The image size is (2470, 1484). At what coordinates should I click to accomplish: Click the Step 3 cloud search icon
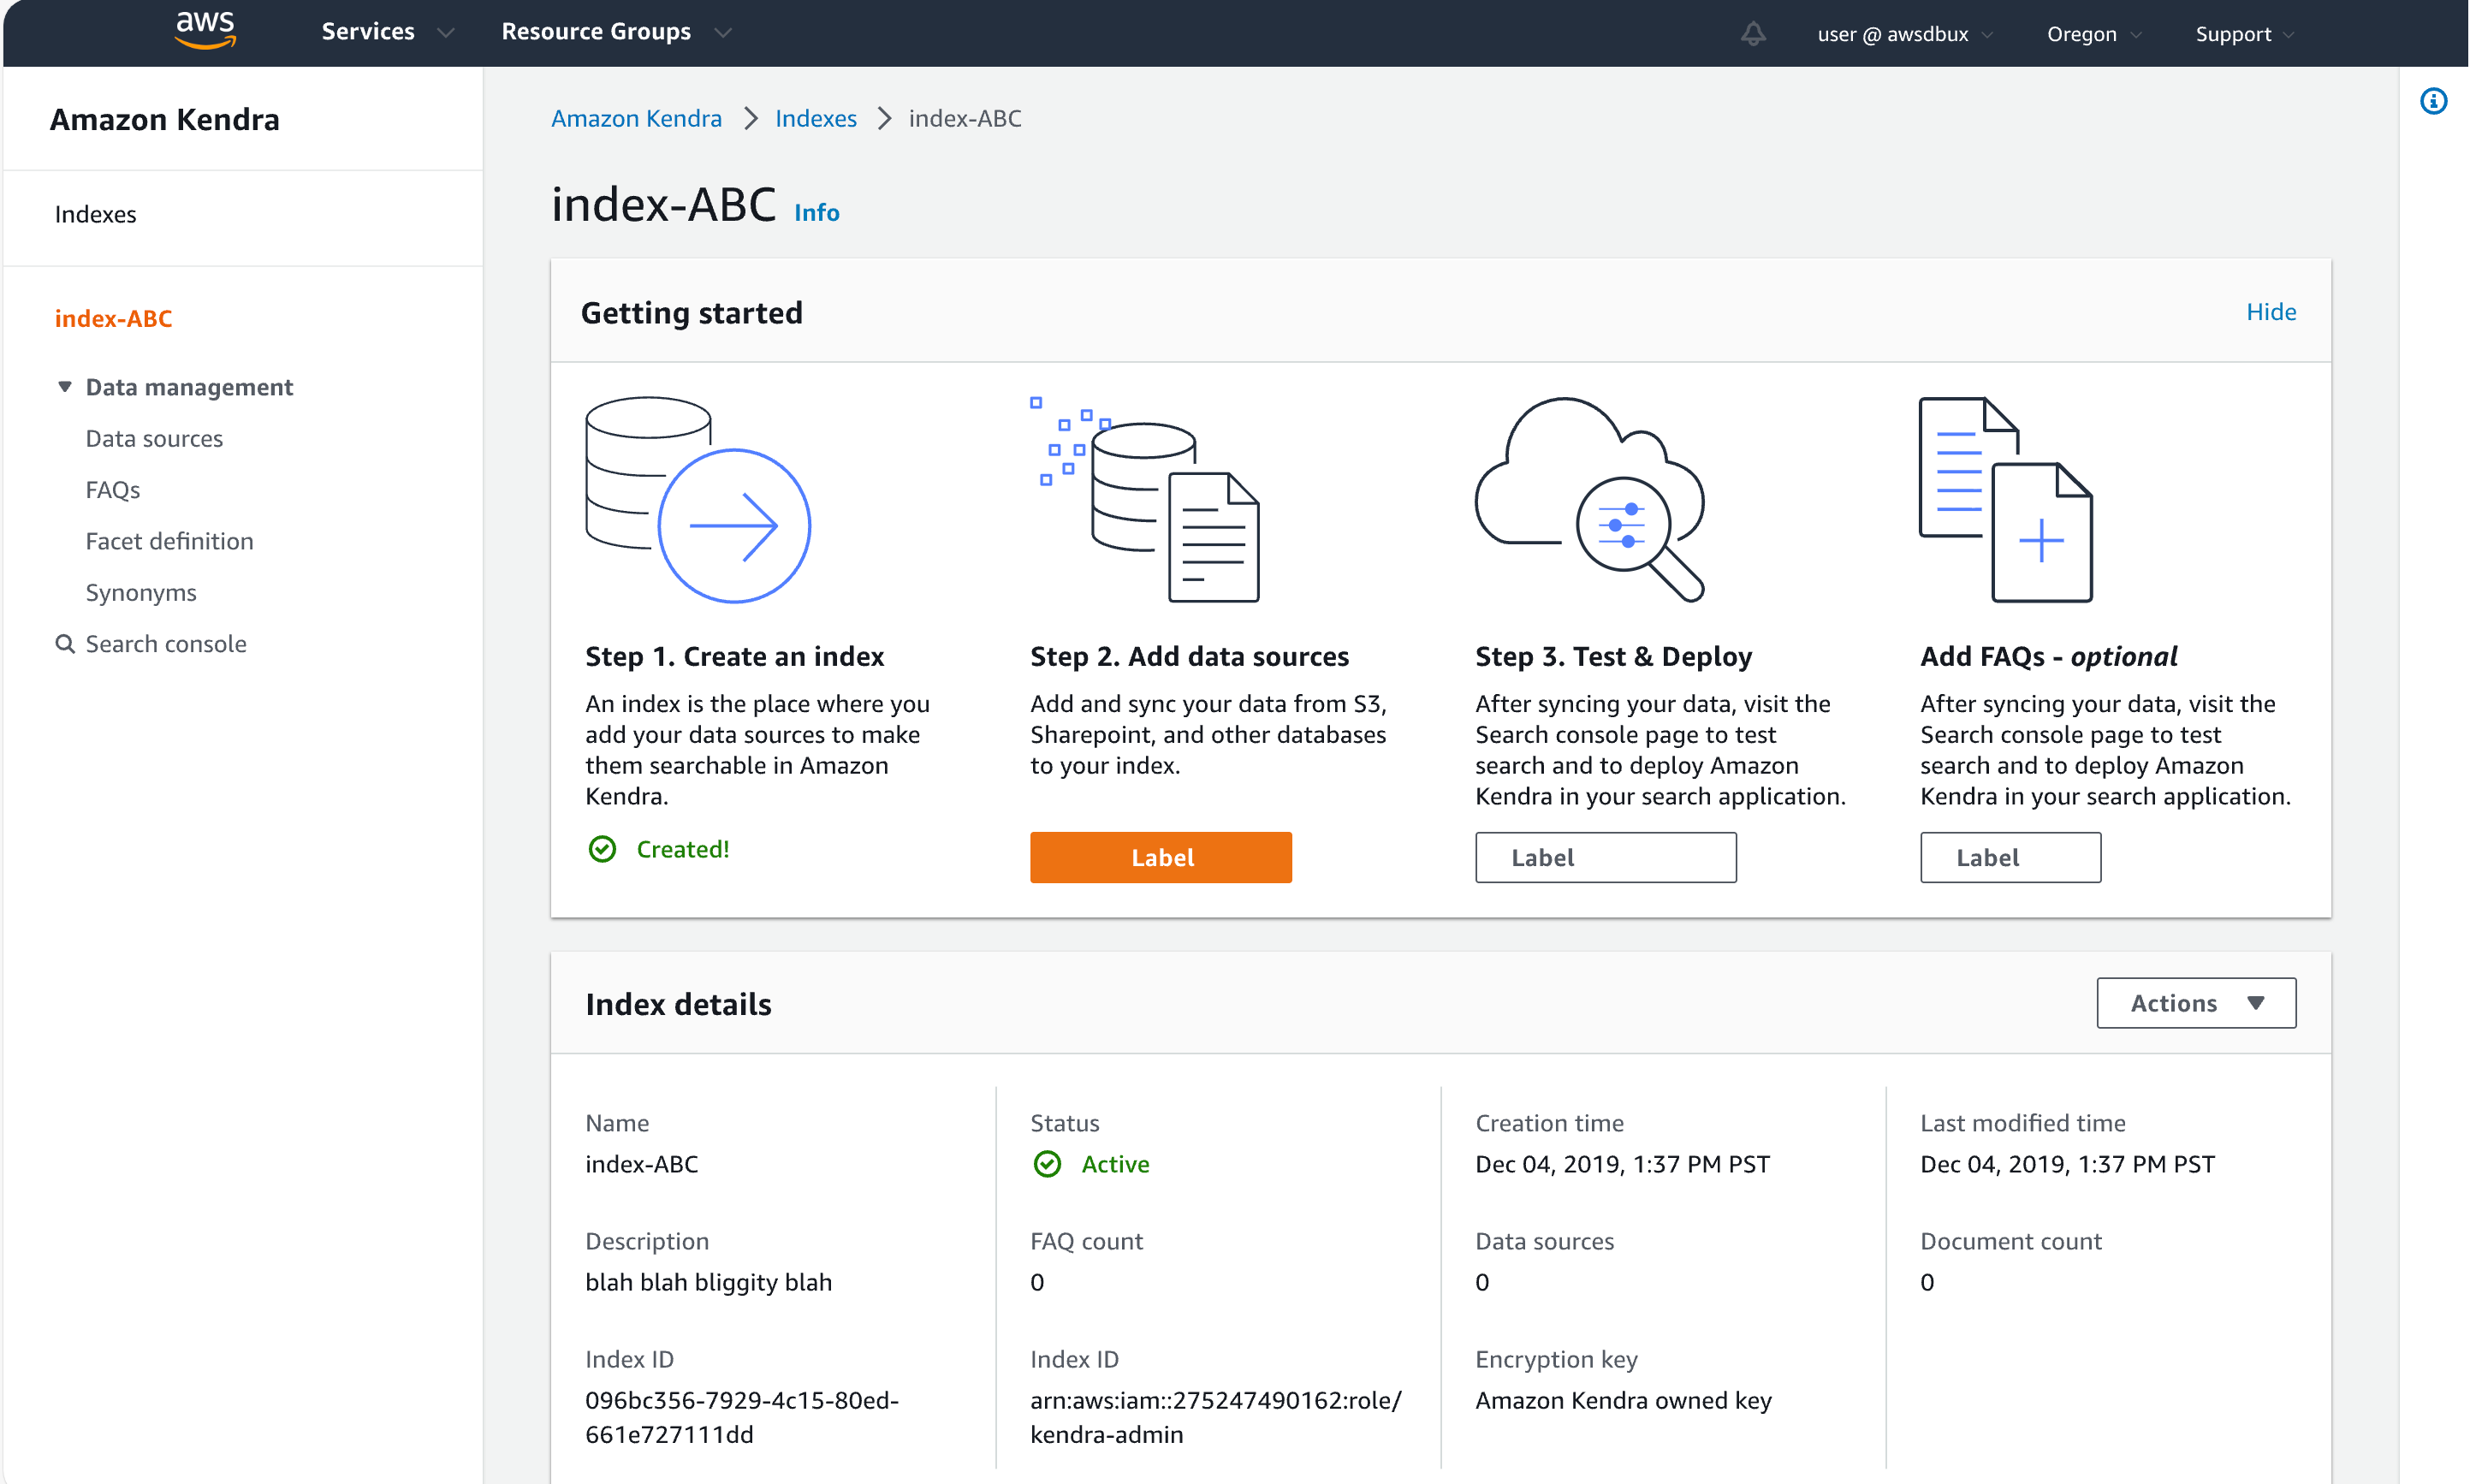(x=1590, y=500)
